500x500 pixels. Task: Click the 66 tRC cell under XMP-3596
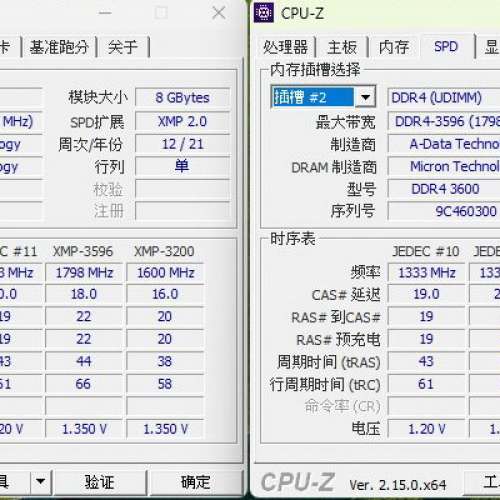[84, 384]
